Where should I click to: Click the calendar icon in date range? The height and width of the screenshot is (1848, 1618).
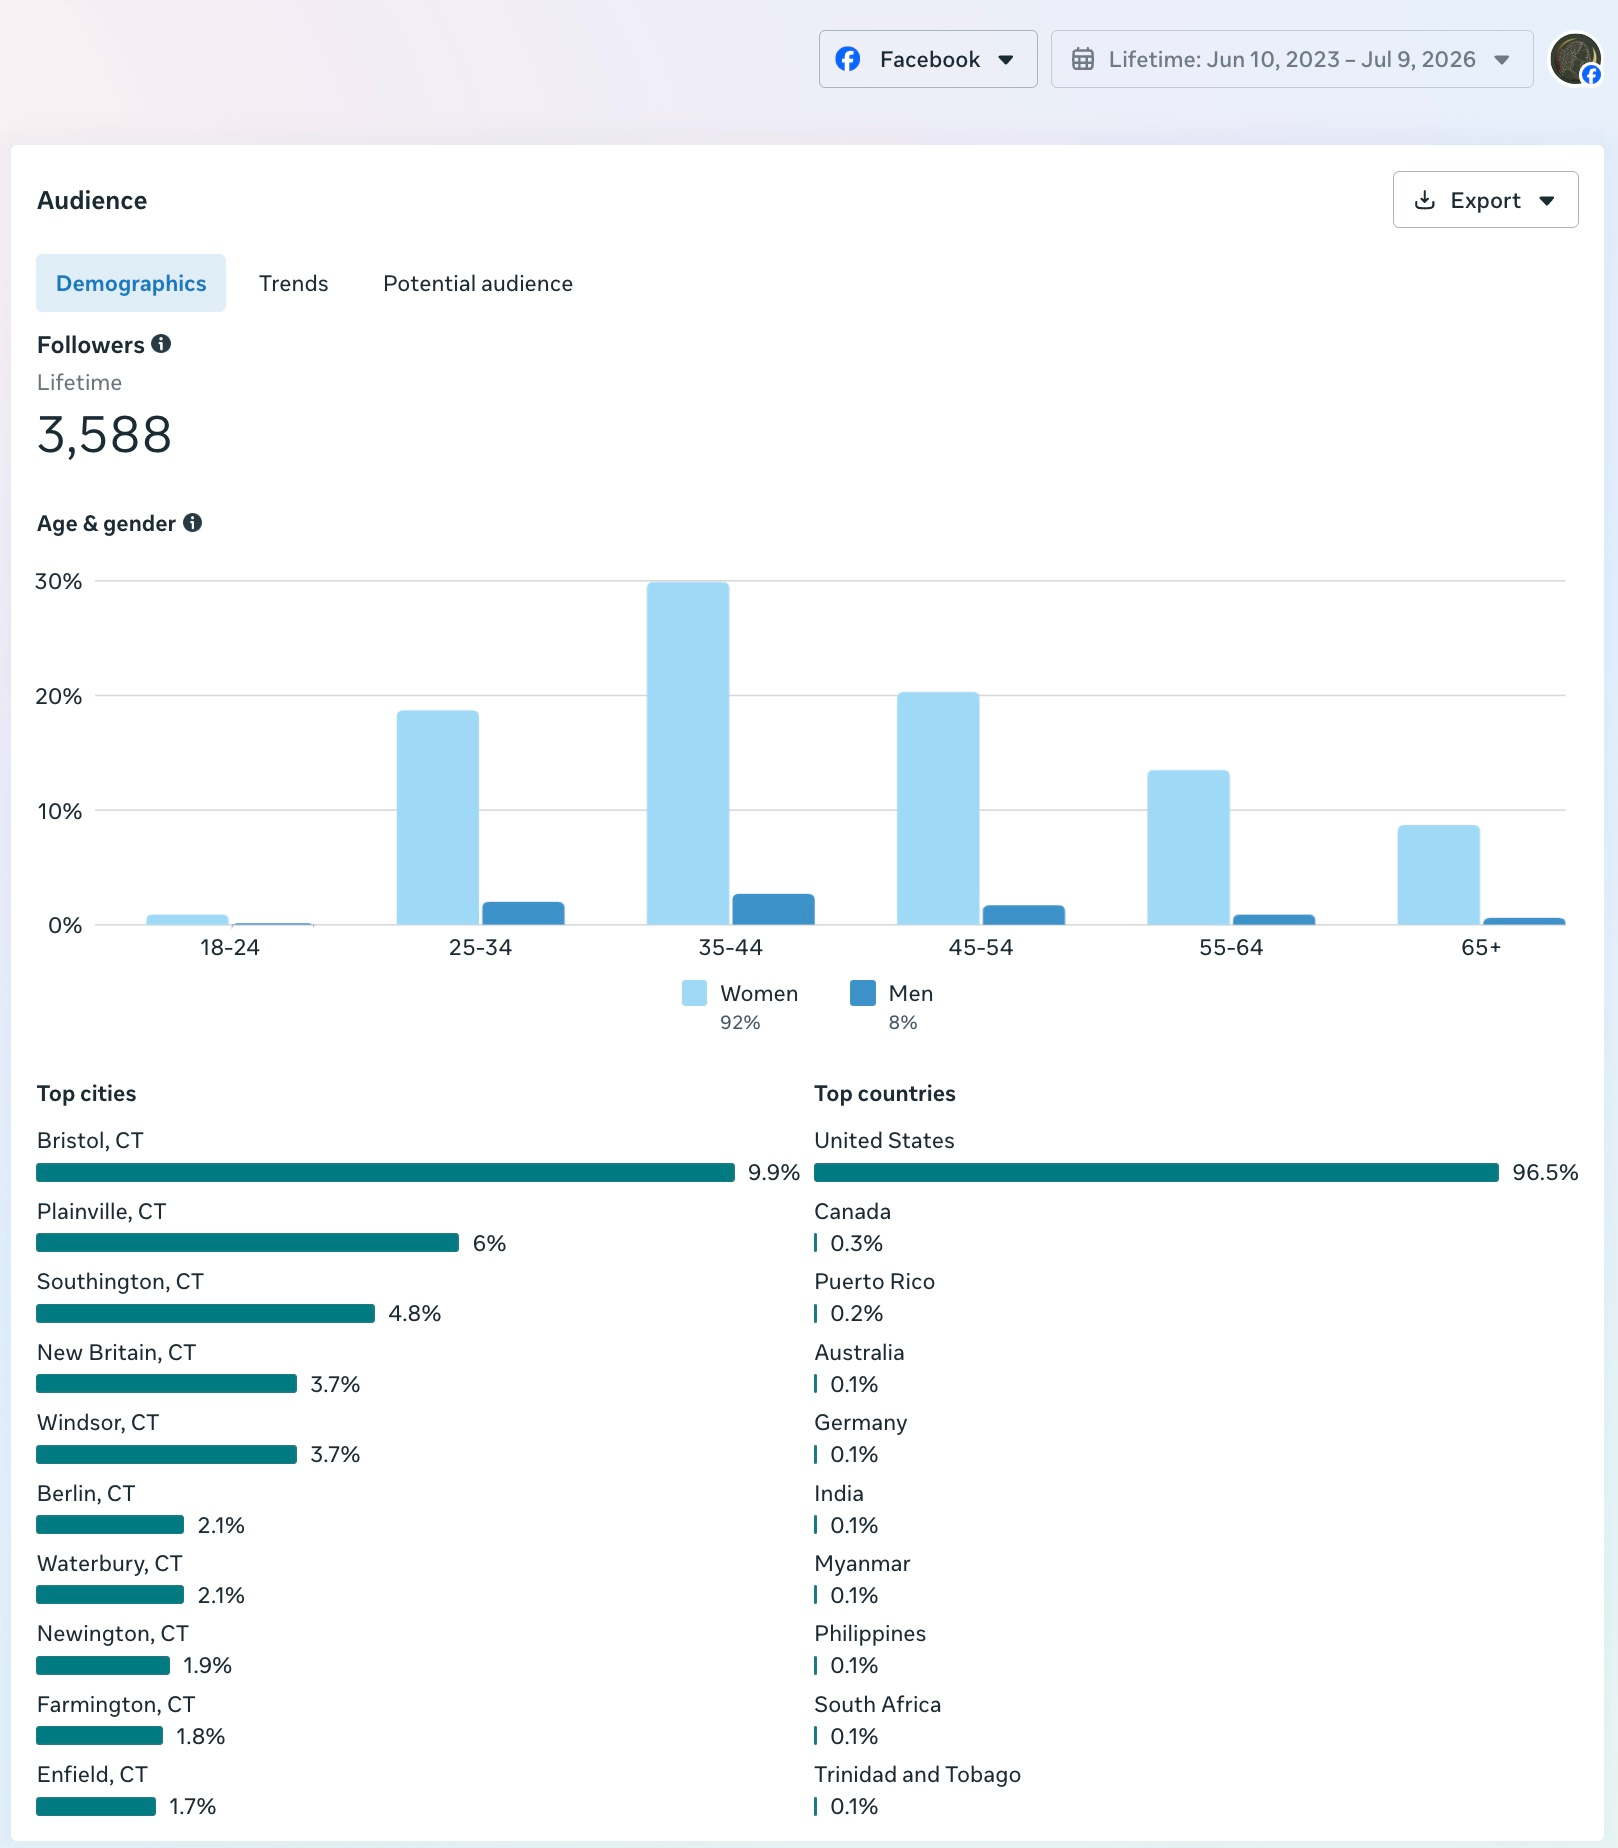point(1083,59)
